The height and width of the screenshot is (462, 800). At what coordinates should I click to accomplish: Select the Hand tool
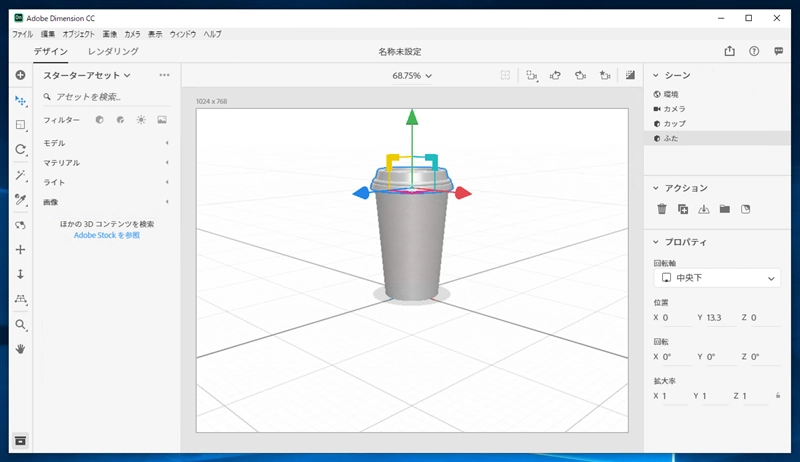pyautogui.click(x=20, y=349)
